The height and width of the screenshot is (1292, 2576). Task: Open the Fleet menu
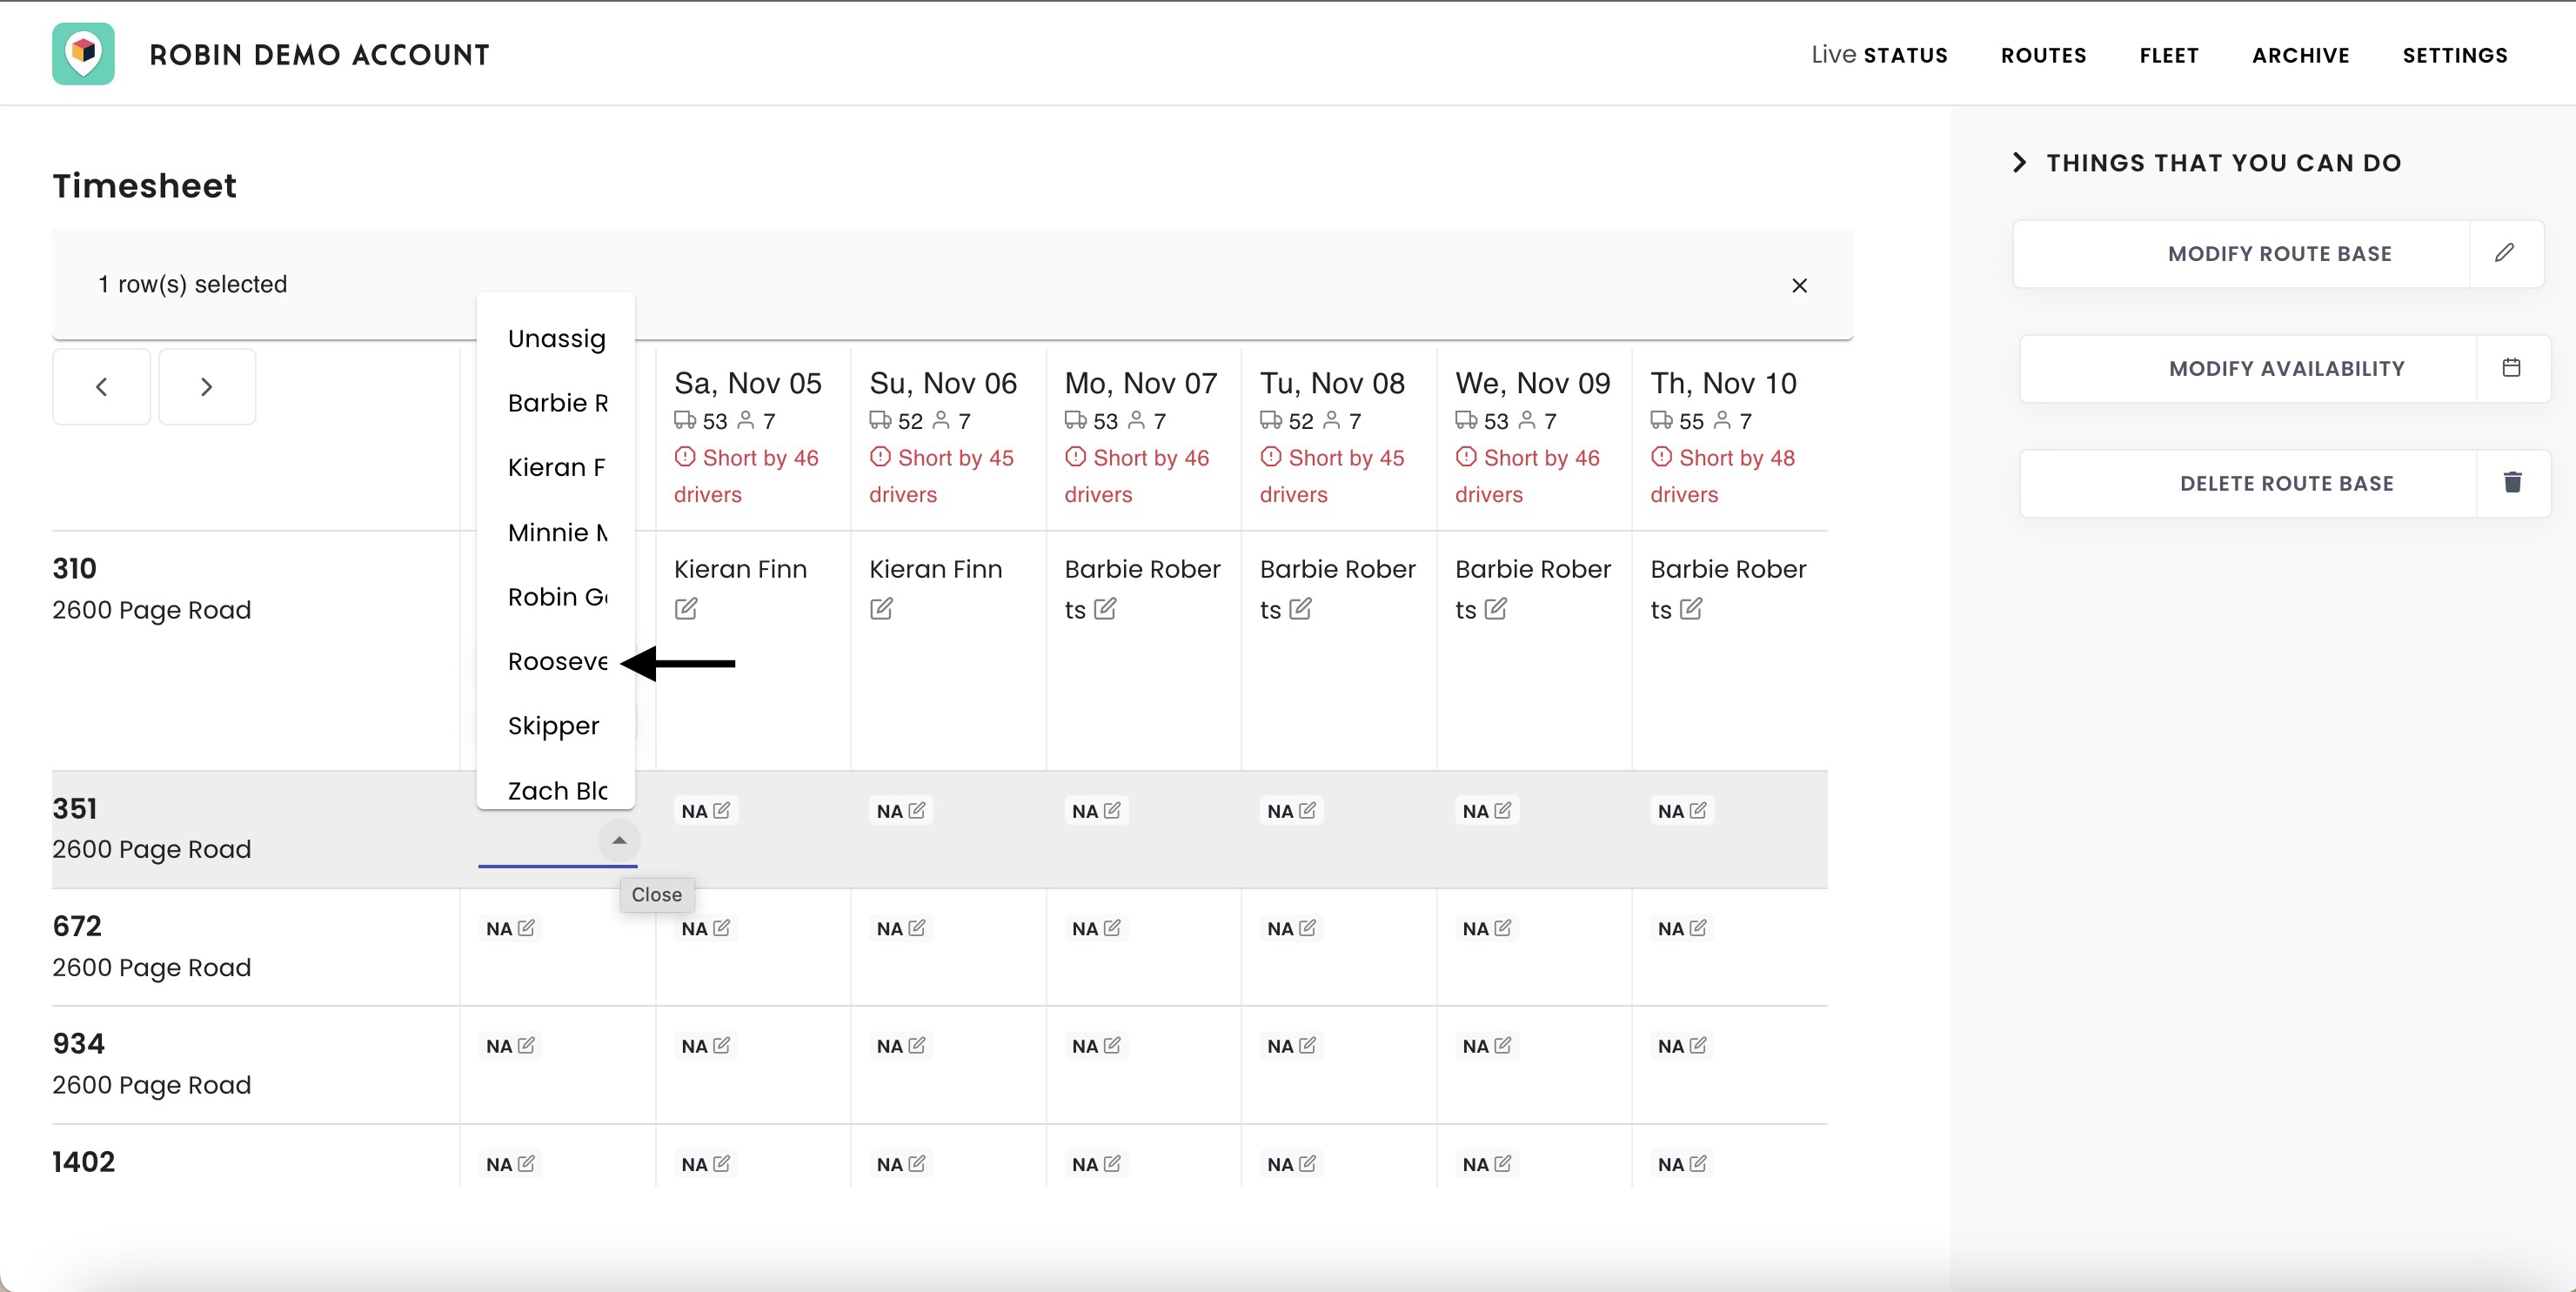(2169, 55)
